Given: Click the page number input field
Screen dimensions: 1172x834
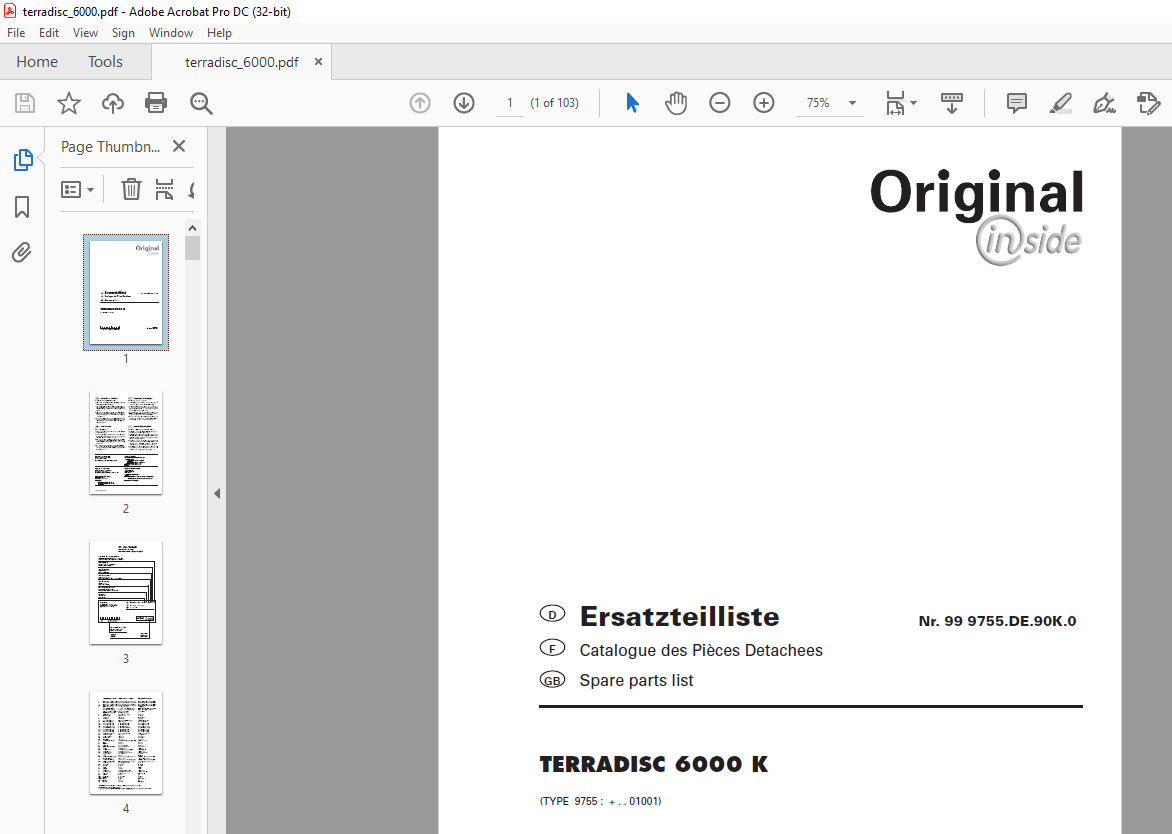Looking at the screenshot, I should [x=510, y=103].
